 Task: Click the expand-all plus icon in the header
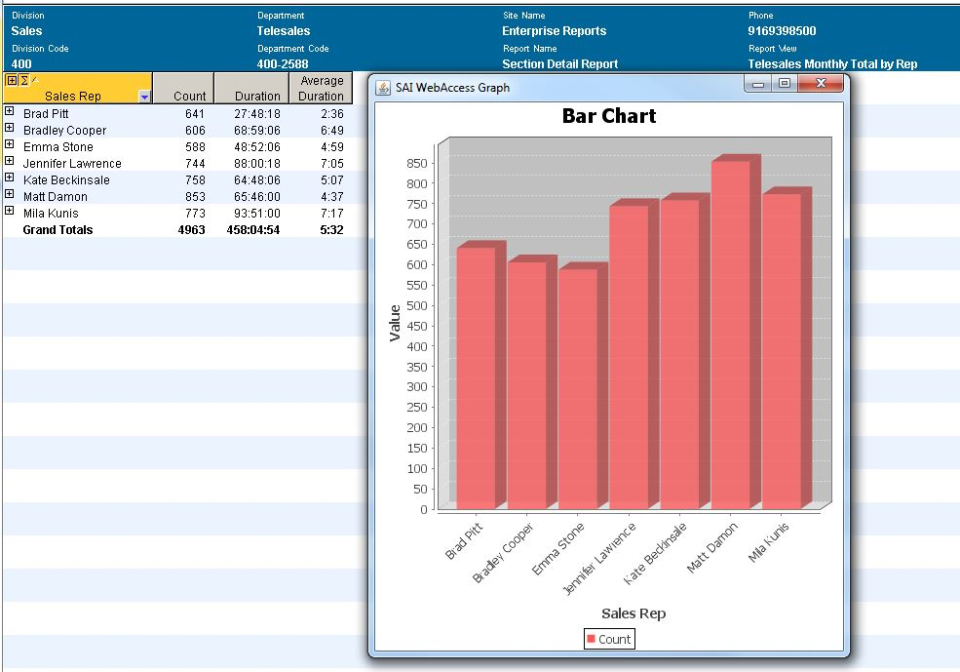pos(11,79)
